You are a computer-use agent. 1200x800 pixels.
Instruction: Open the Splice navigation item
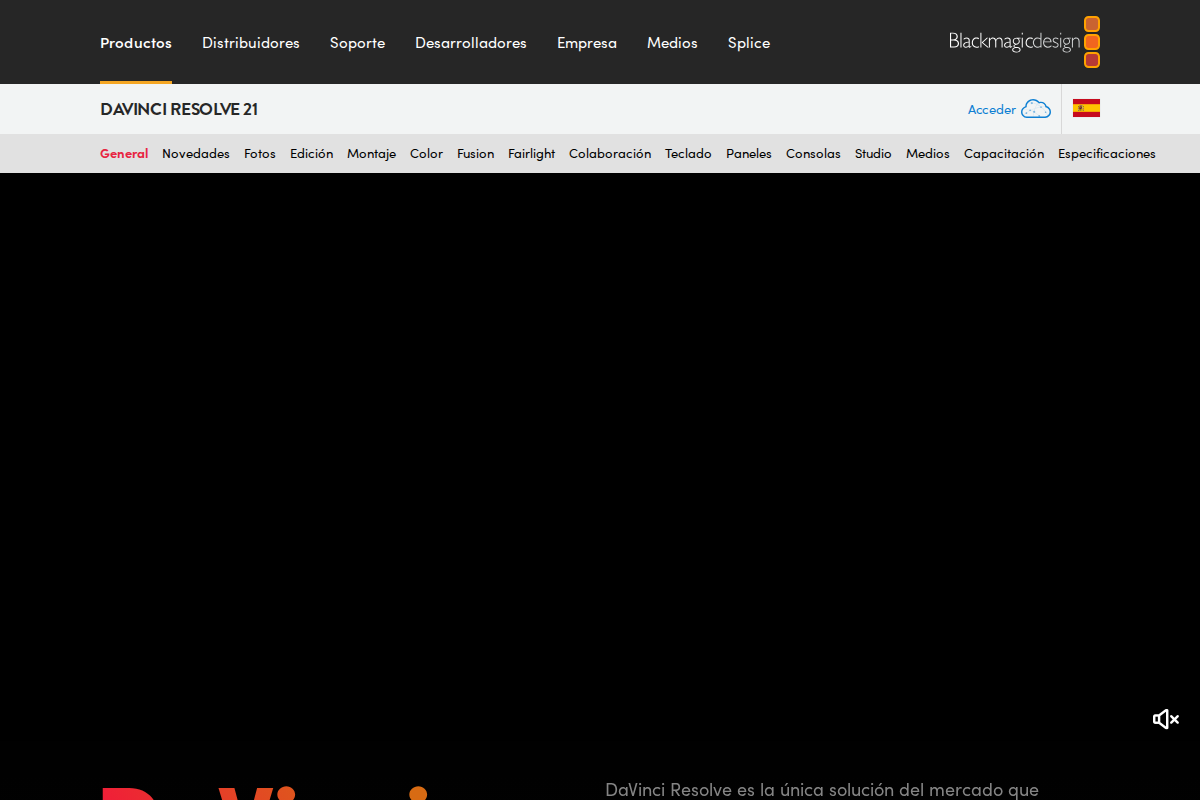[x=749, y=43]
